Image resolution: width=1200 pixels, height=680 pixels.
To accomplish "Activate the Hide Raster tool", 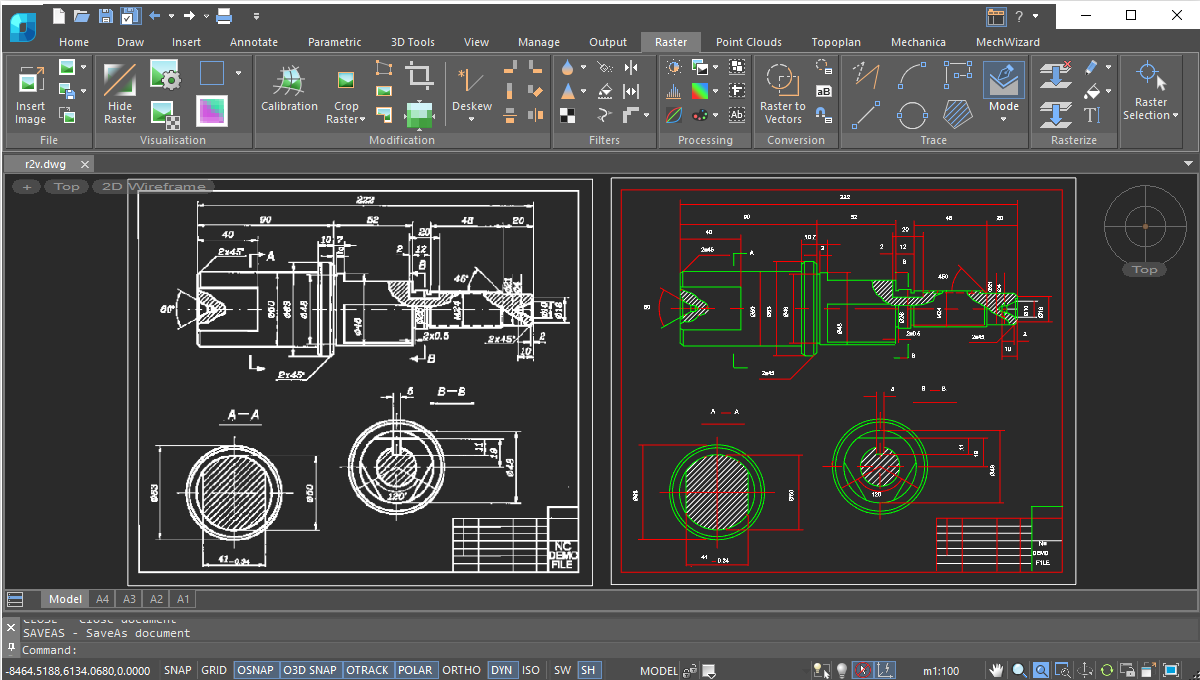I will 119,90.
